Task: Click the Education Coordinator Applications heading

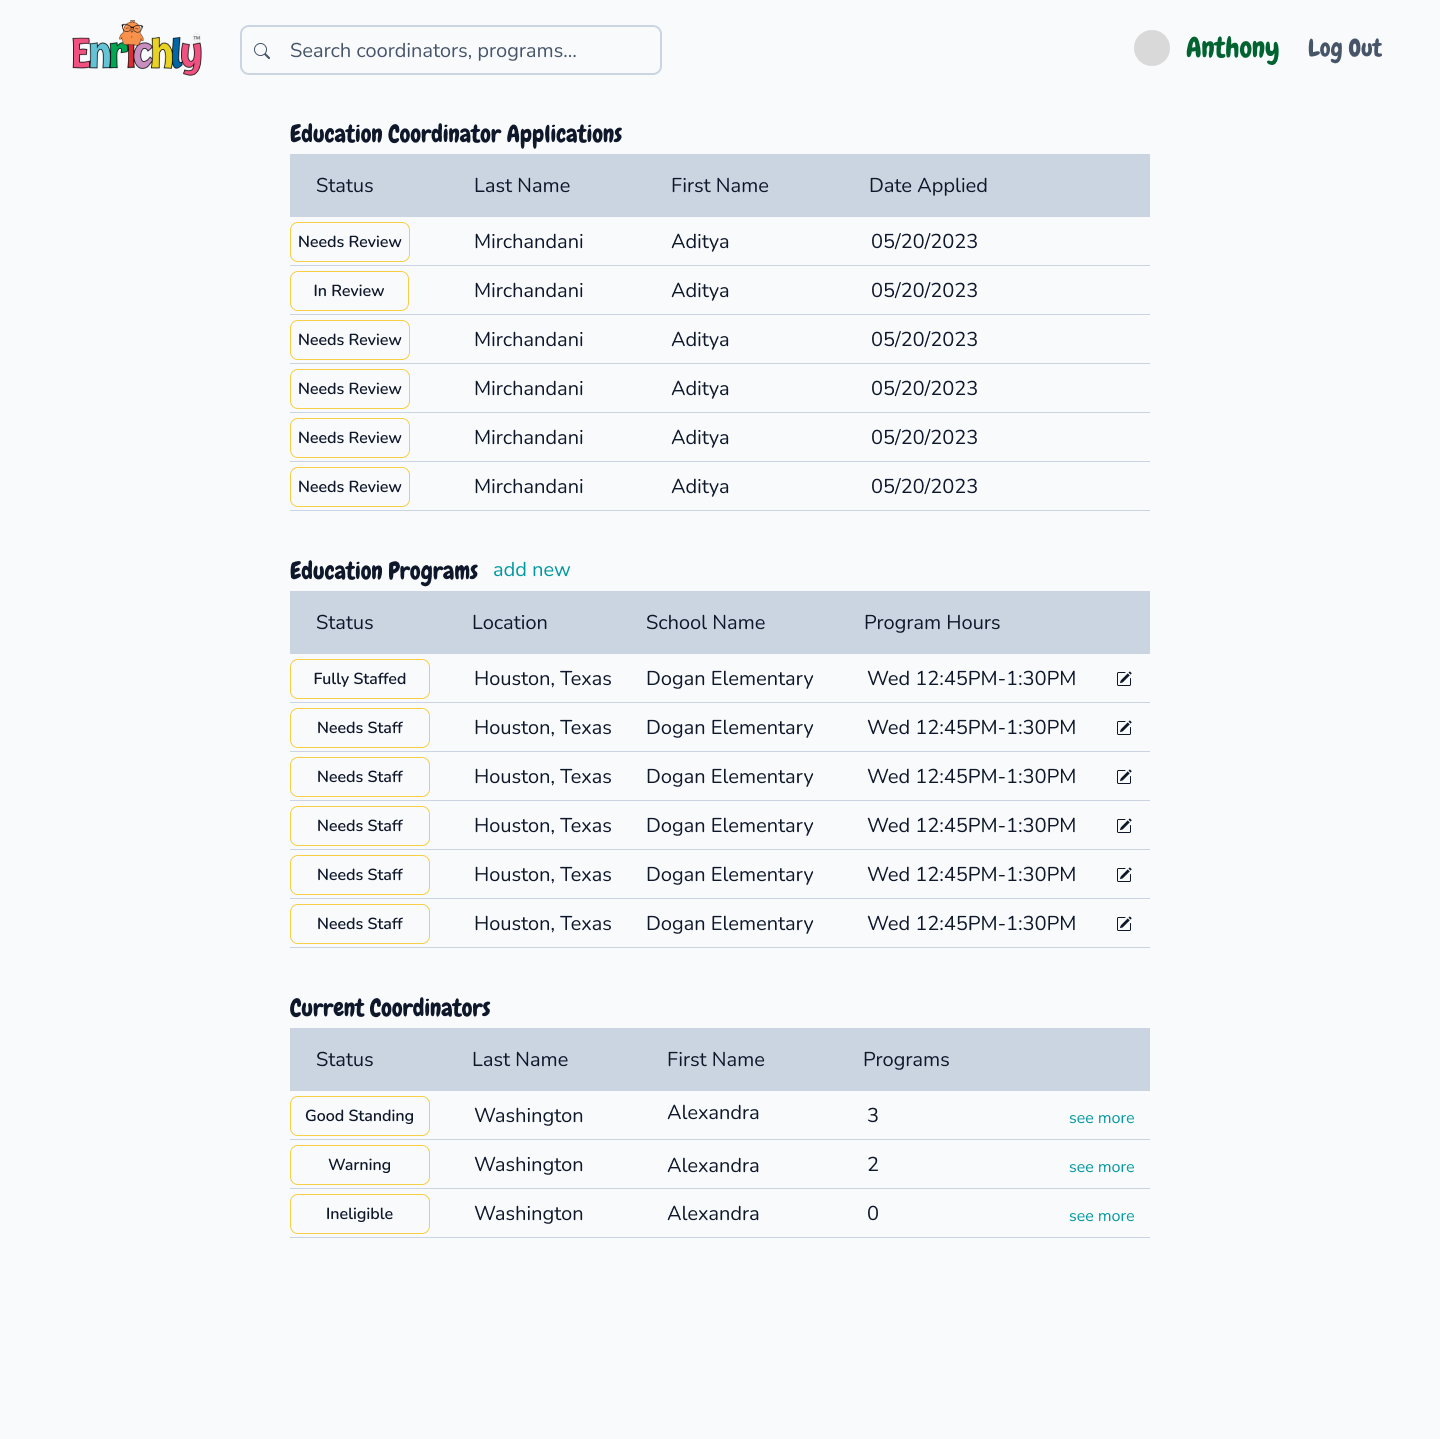Action: coord(456,134)
